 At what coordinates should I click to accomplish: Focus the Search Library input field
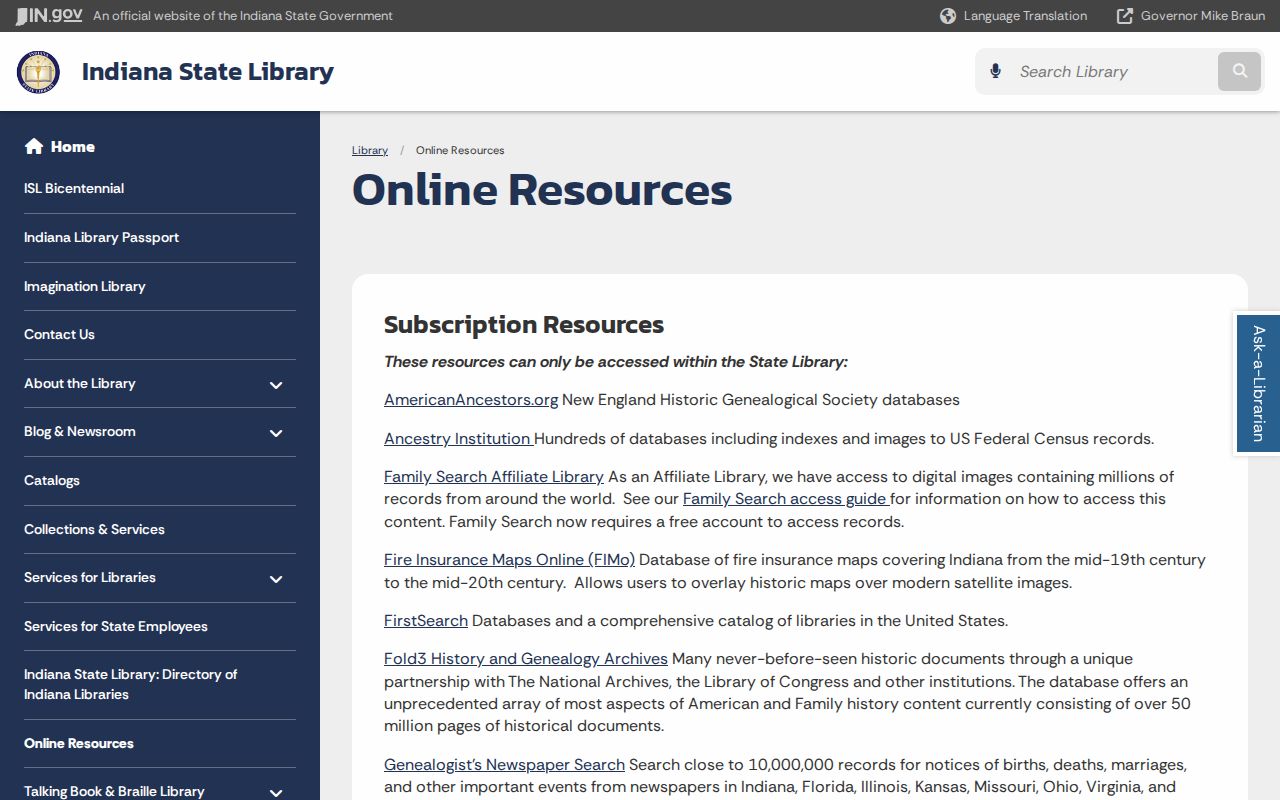coord(1112,71)
